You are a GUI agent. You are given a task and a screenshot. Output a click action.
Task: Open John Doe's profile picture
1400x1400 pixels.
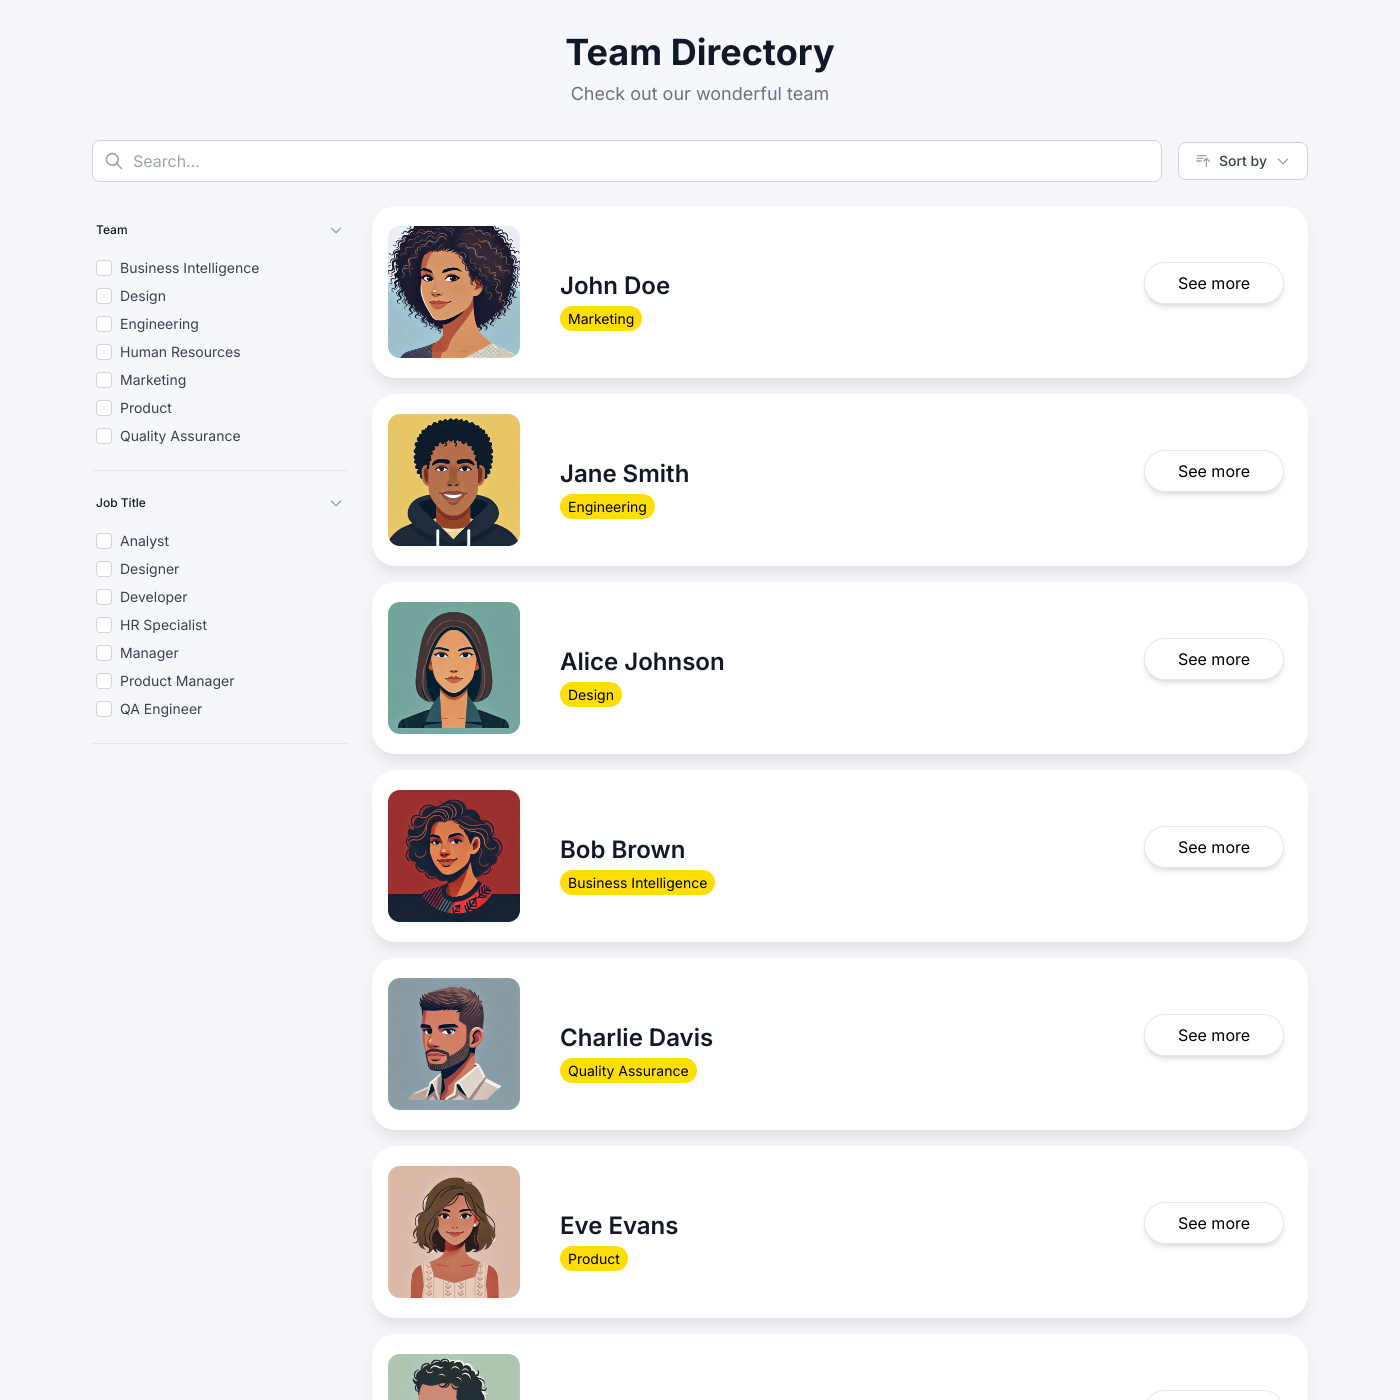point(453,291)
